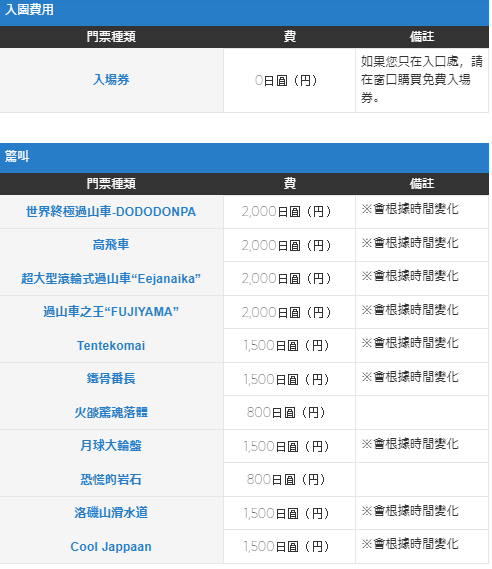Click the 洛磯山滑水道 ride link

click(x=111, y=512)
